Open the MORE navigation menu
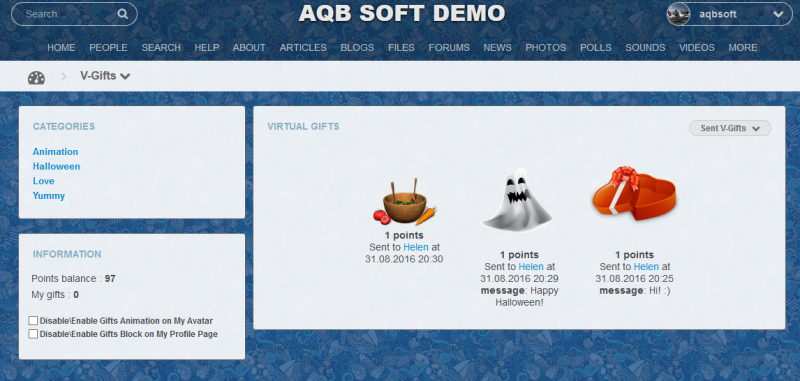800x381 pixels. (743, 47)
